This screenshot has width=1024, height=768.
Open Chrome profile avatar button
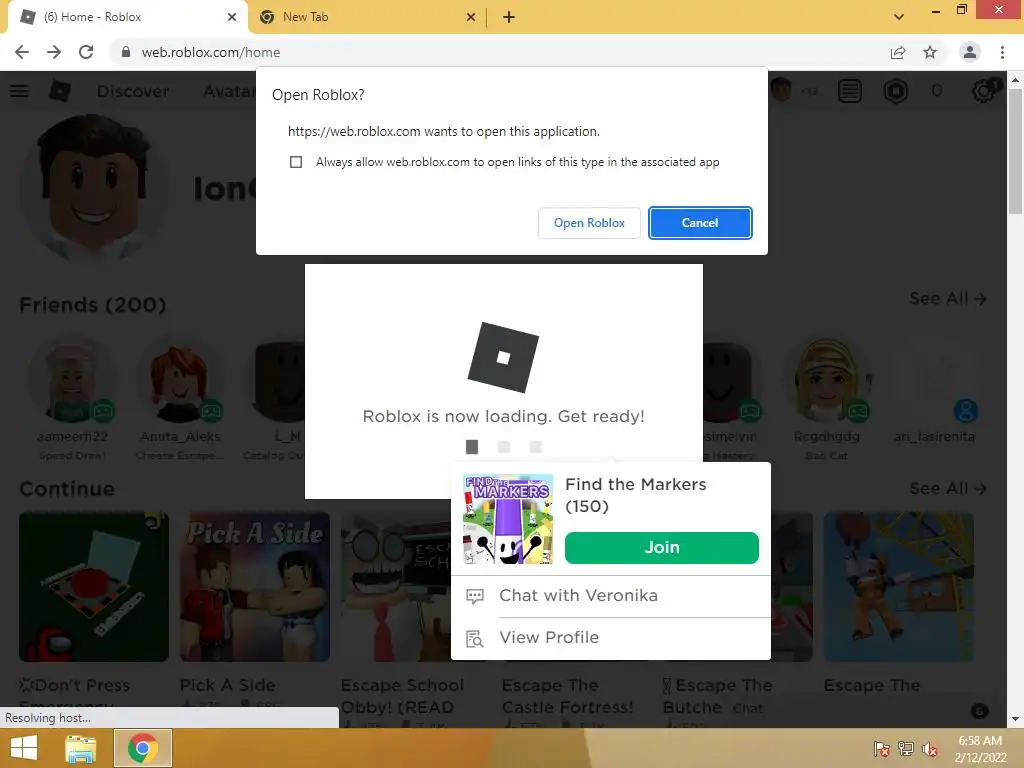[970, 52]
